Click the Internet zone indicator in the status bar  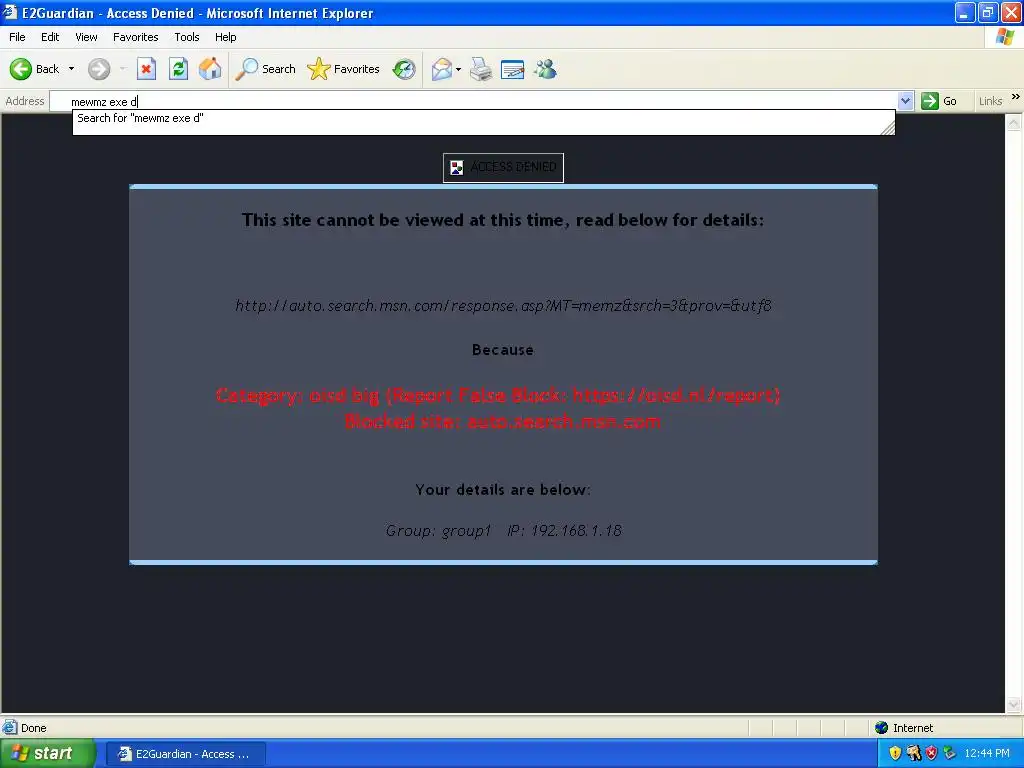pos(904,728)
